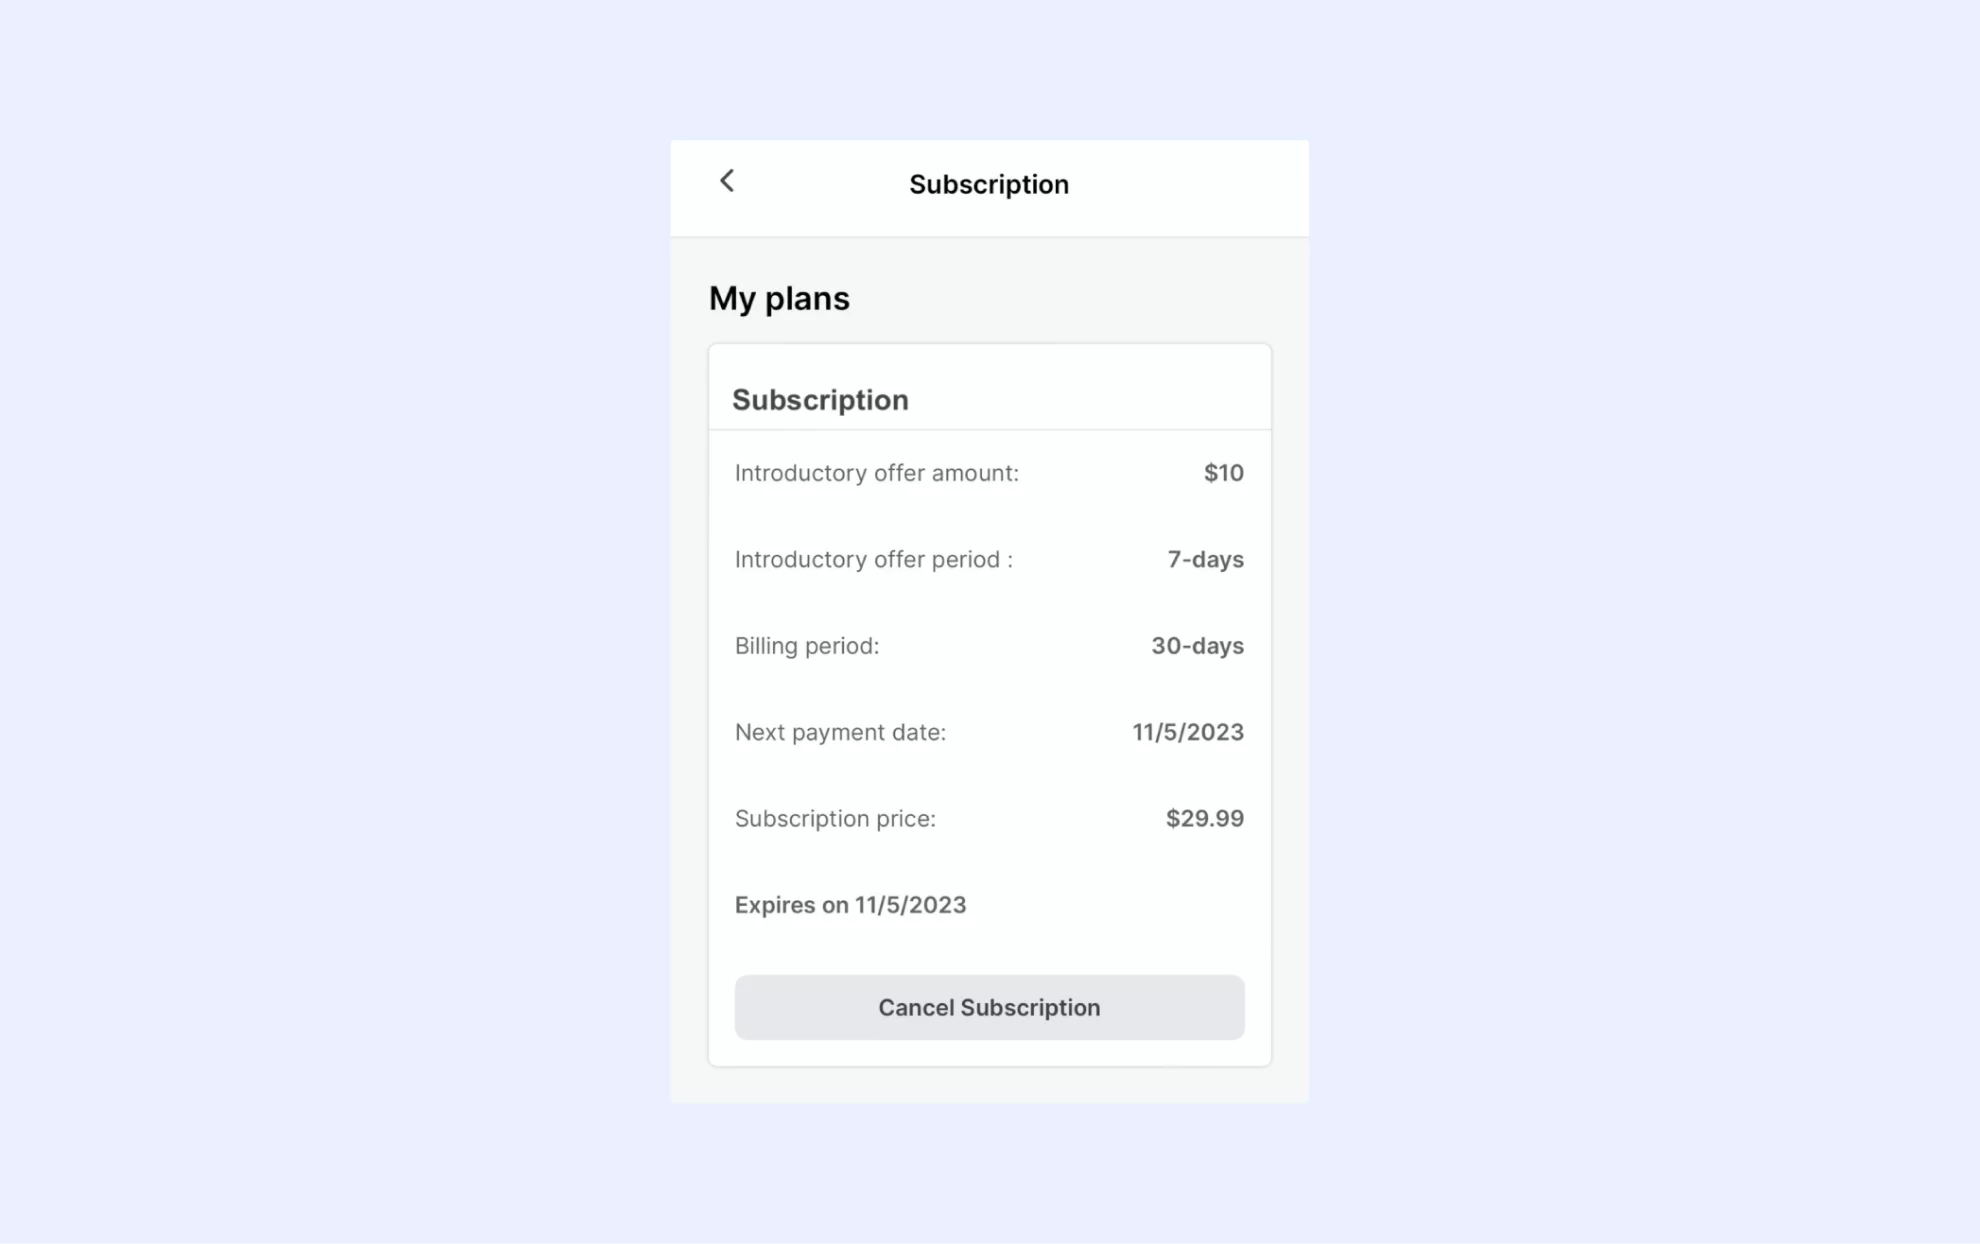The image size is (1980, 1244).
Task: Click the Expires on 11/5/2023 text
Action: (x=850, y=904)
